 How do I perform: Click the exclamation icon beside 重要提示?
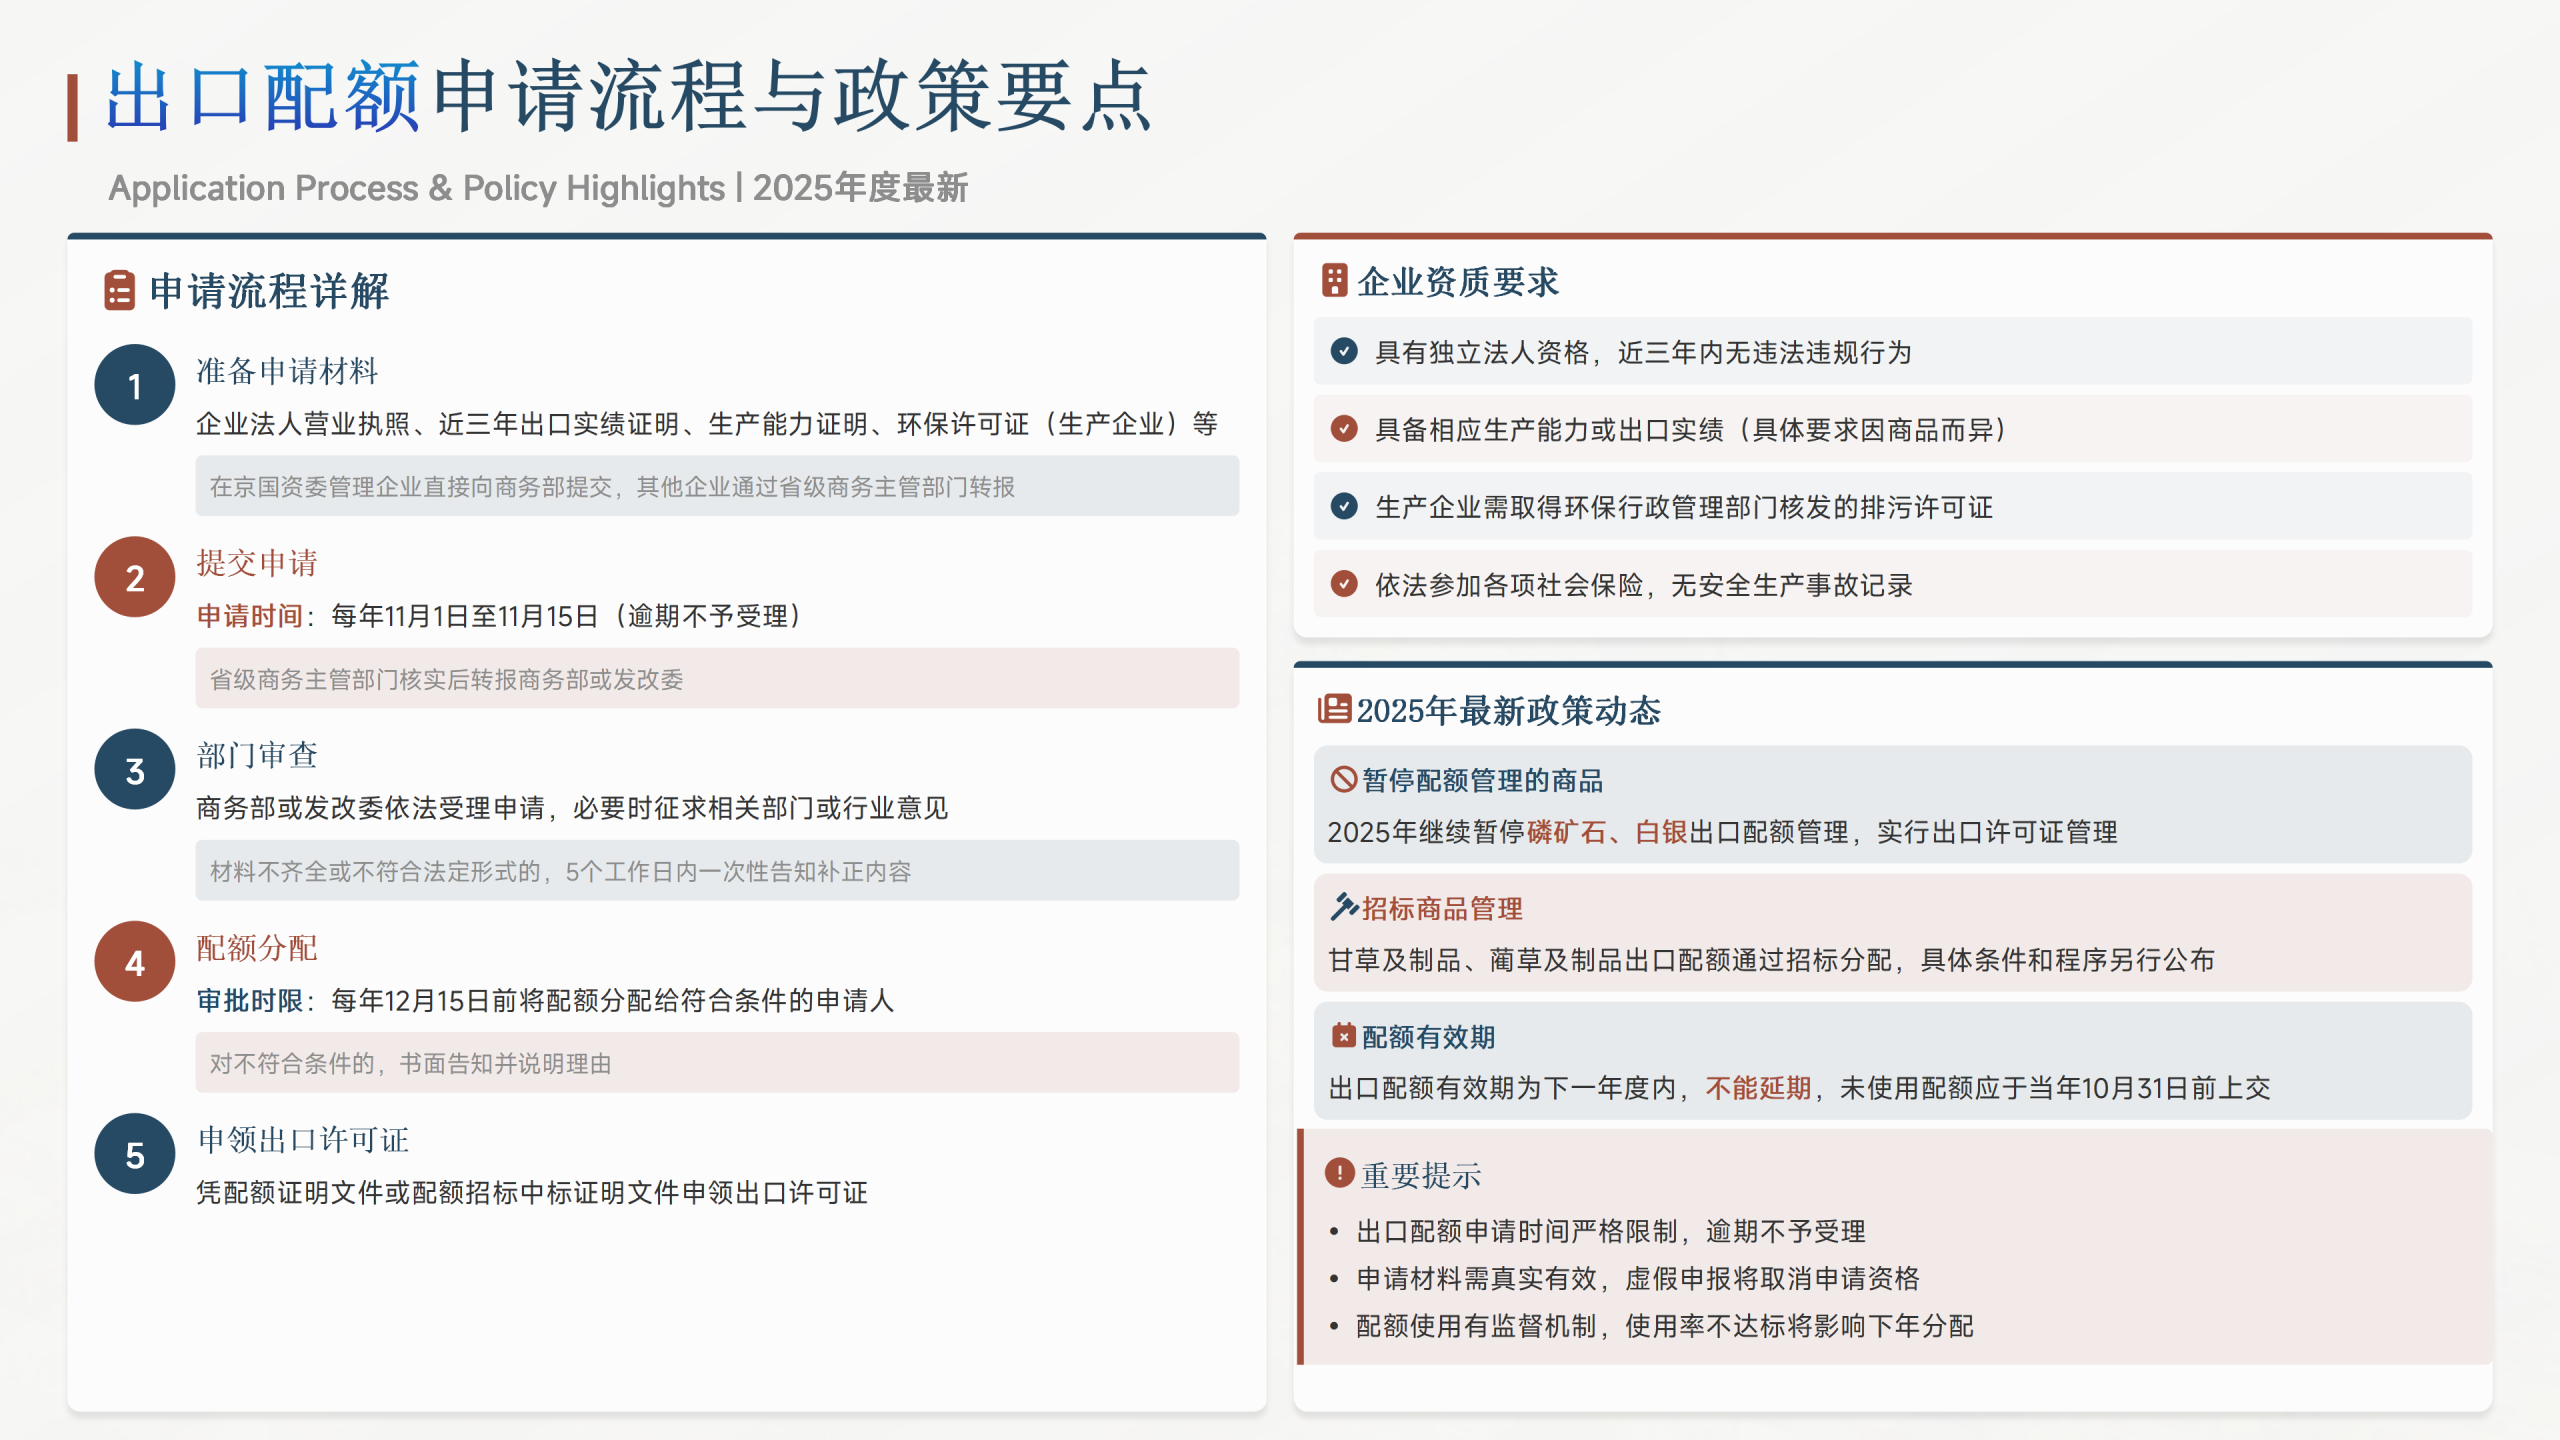pos(1339,1173)
